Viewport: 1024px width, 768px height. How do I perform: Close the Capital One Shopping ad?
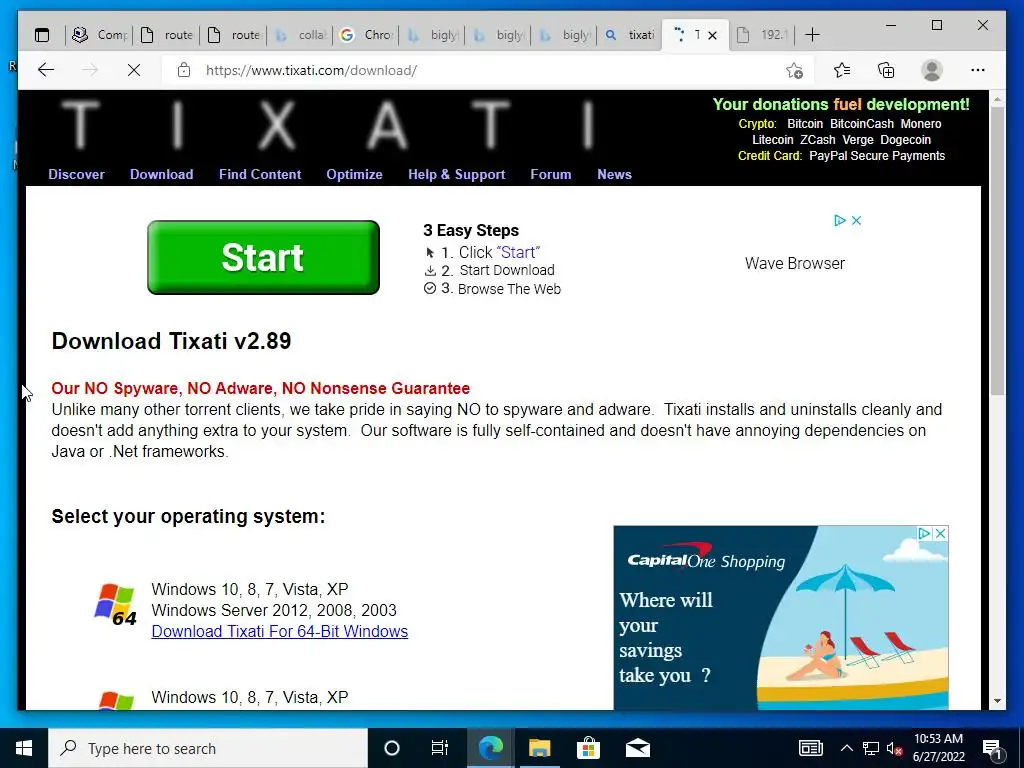pos(940,534)
